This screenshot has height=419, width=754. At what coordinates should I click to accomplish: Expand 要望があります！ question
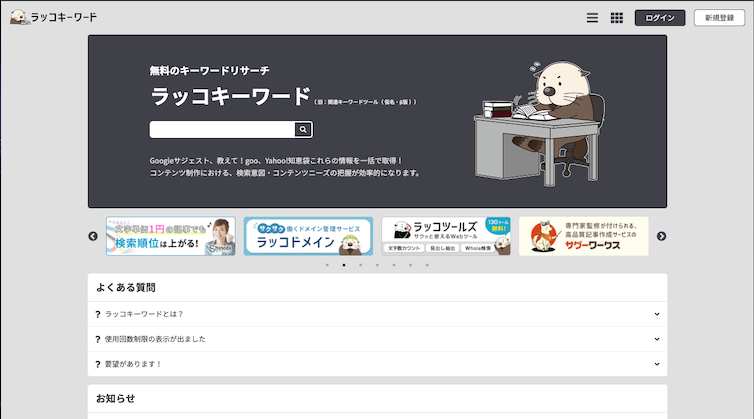pyautogui.click(x=377, y=364)
